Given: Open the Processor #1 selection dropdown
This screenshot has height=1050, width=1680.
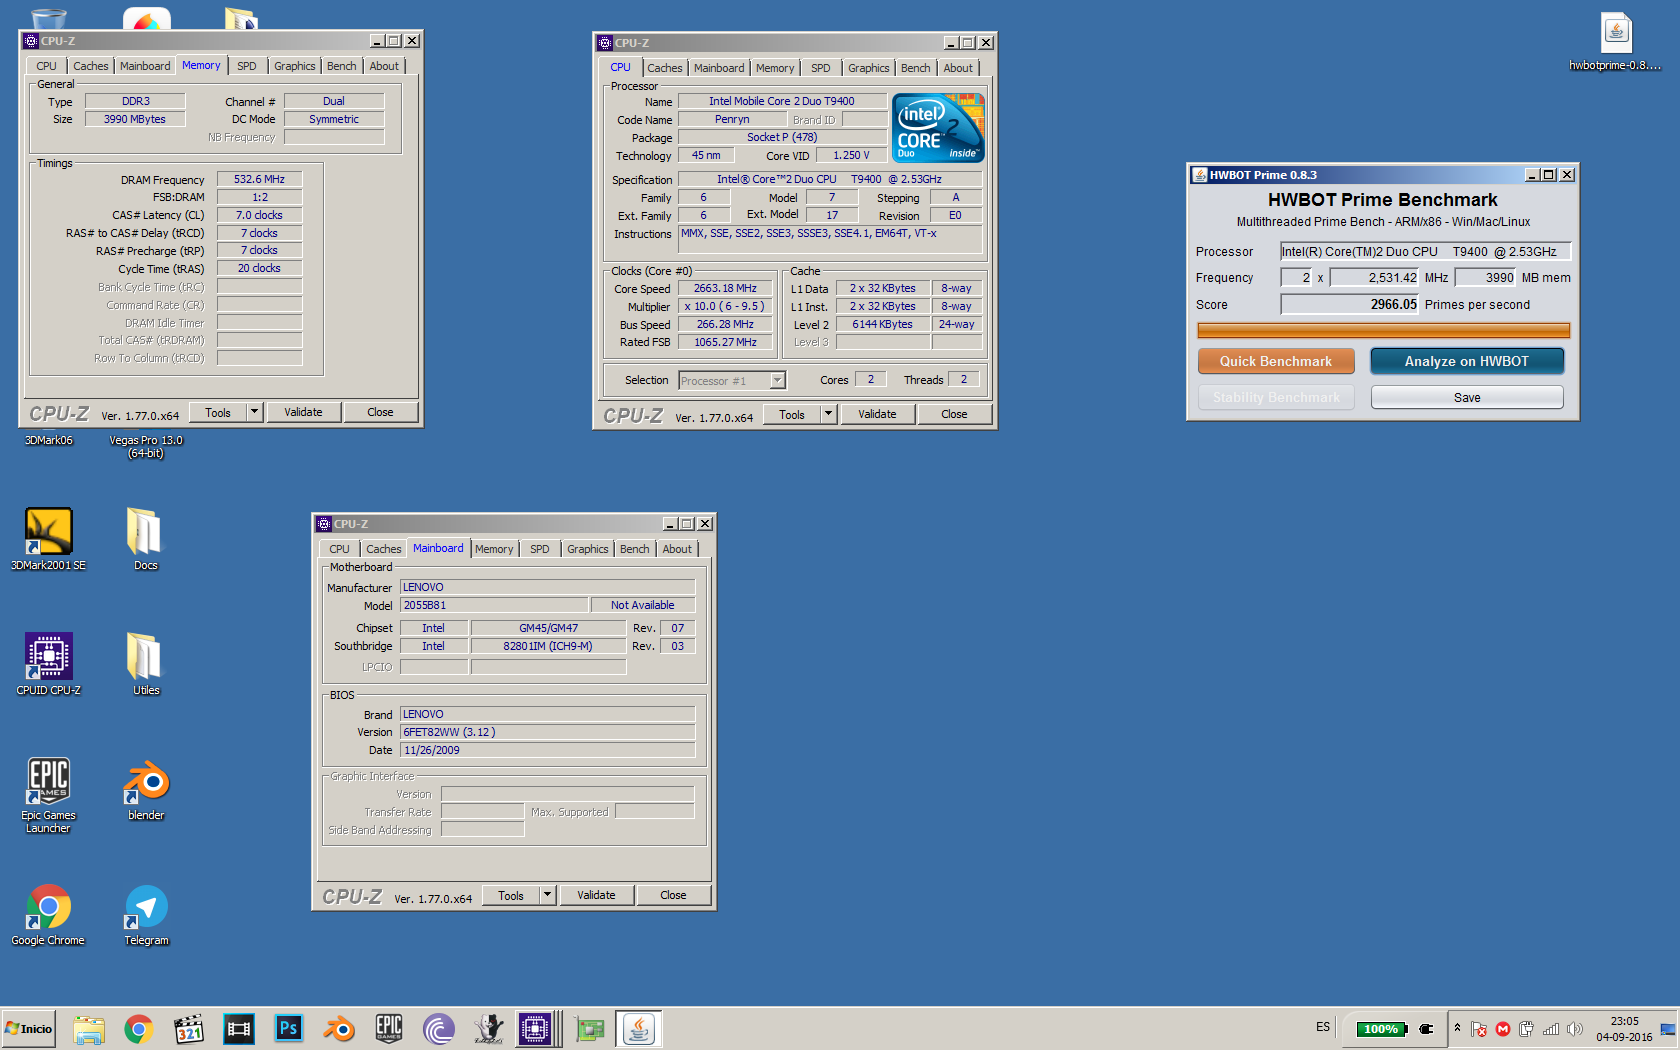Looking at the screenshot, I should point(732,381).
